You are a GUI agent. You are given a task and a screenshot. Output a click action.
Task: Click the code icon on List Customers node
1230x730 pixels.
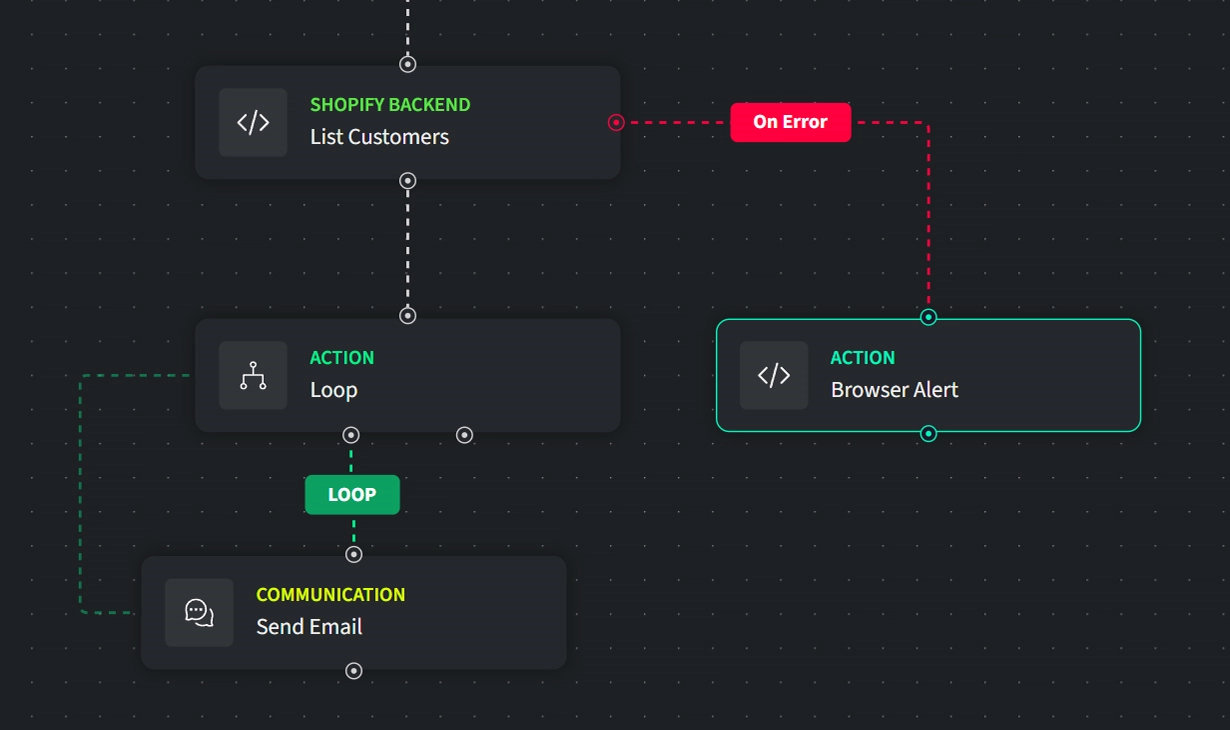pyautogui.click(x=253, y=122)
